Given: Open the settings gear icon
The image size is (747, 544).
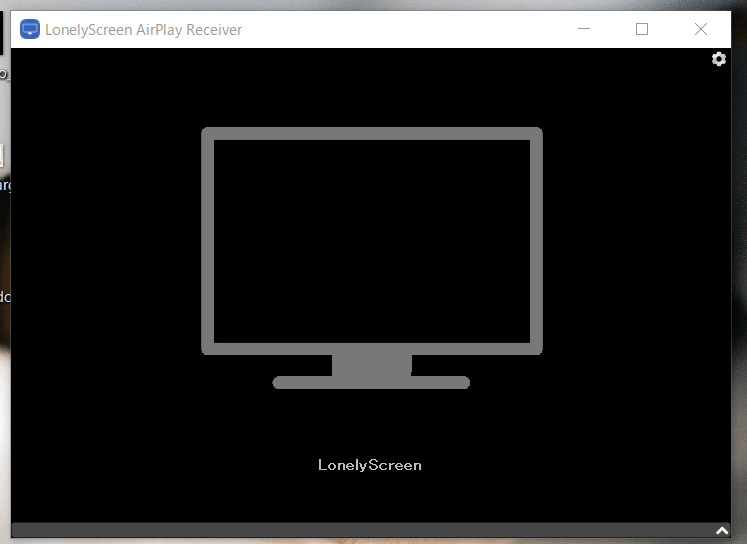Looking at the screenshot, I should tap(718, 59).
